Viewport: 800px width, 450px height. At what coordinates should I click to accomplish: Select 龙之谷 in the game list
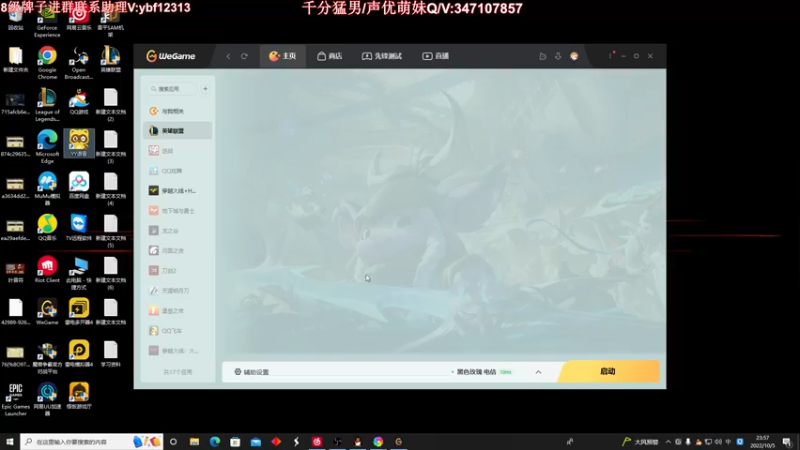pyautogui.click(x=178, y=231)
